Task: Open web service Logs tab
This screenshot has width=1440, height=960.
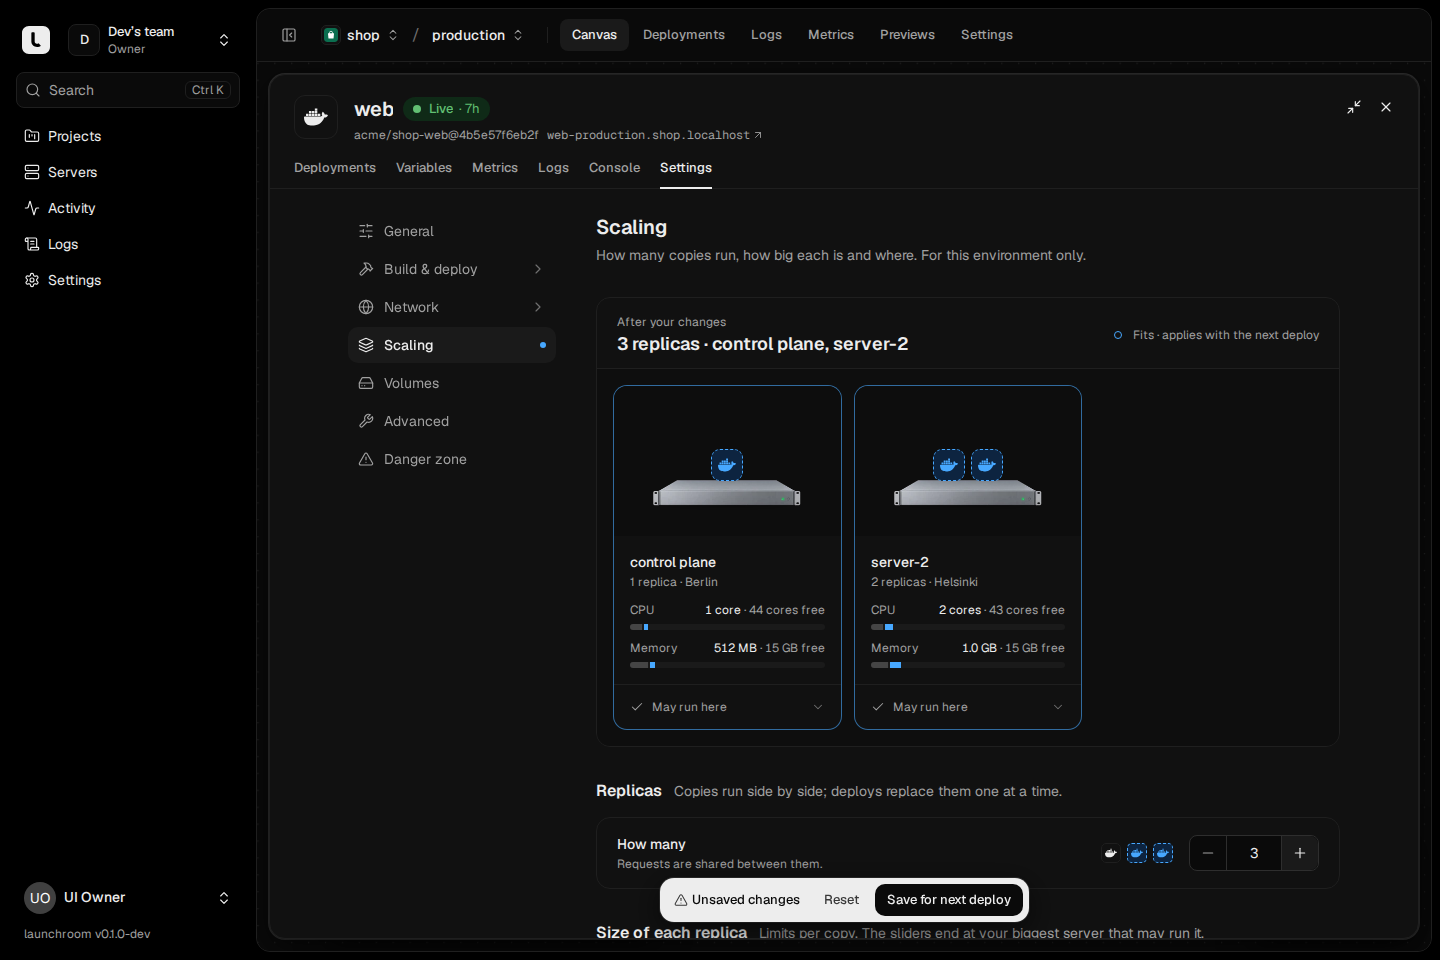Action: (553, 168)
